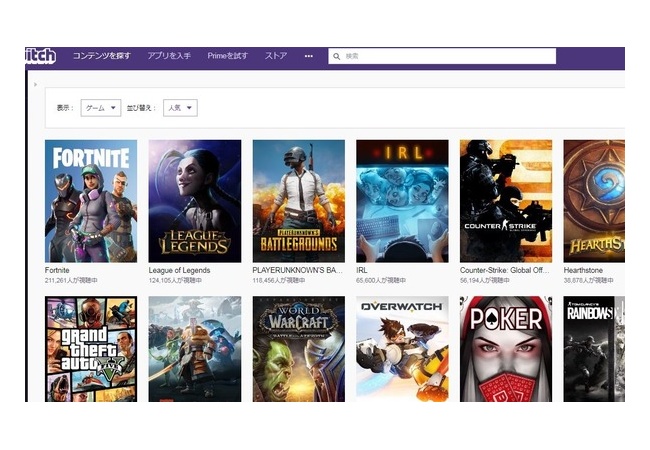Screen dimensions: 650x450
Task: Click the 65,600 viewers text under IRL
Action: pos(381,281)
